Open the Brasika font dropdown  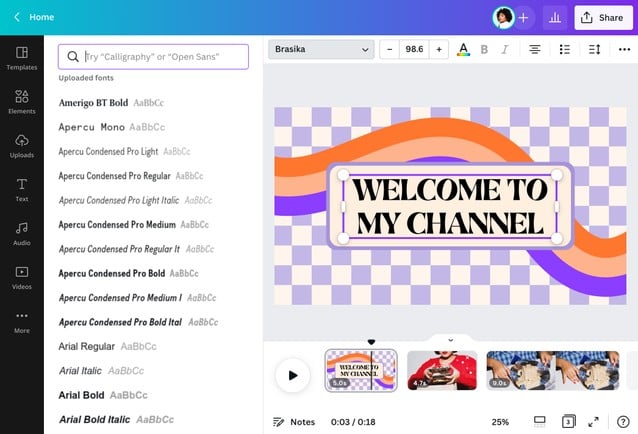pyautogui.click(x=321, y=49)
